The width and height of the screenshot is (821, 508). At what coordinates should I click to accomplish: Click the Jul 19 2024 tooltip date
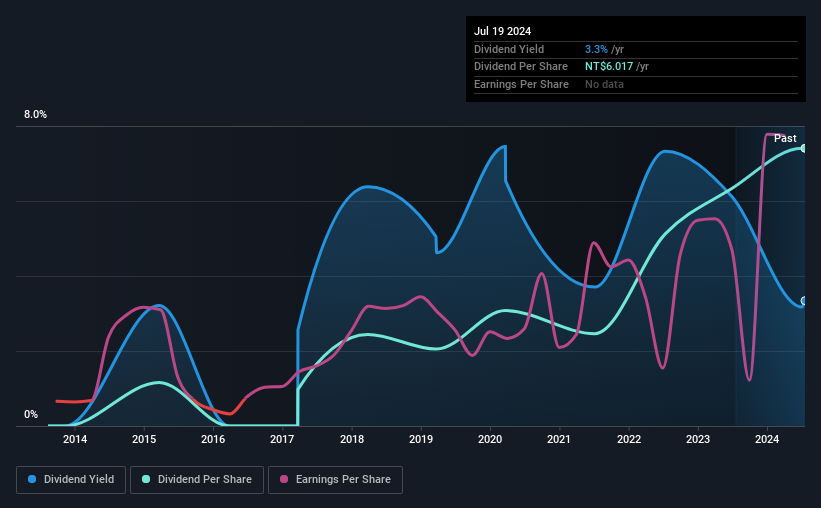(503, 31)
